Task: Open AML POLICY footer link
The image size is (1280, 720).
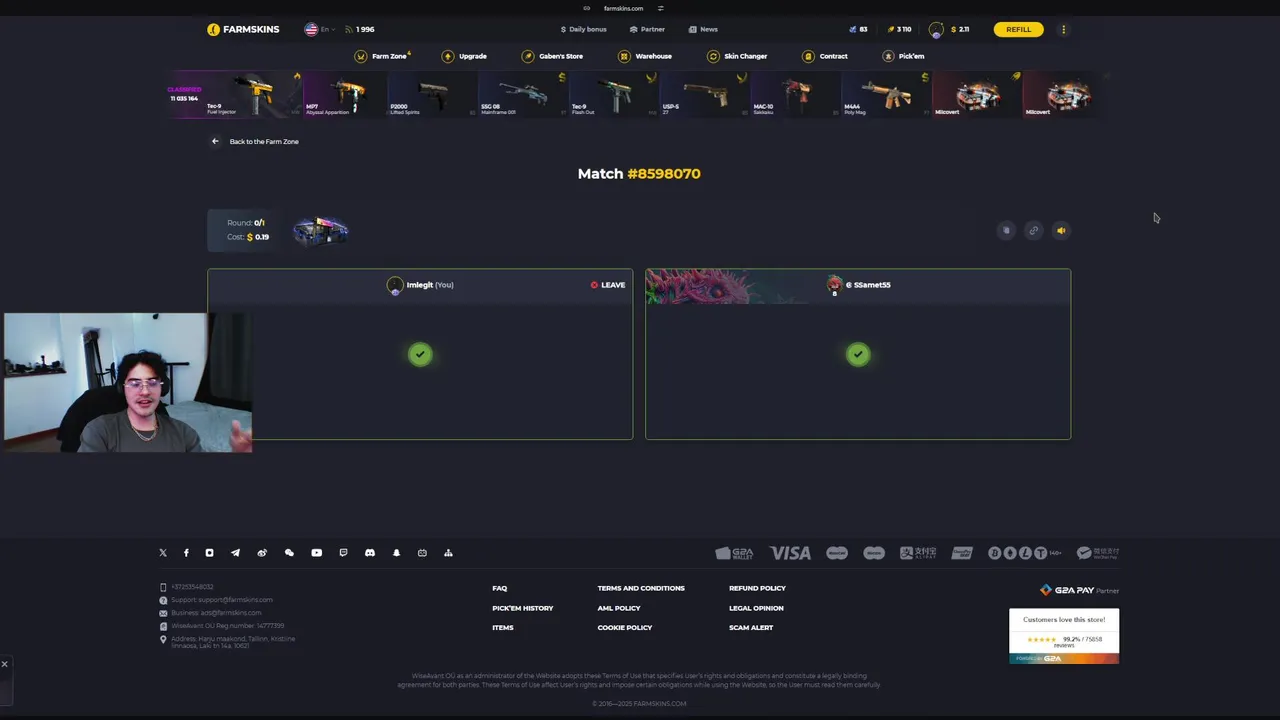Action: point(619,608)
